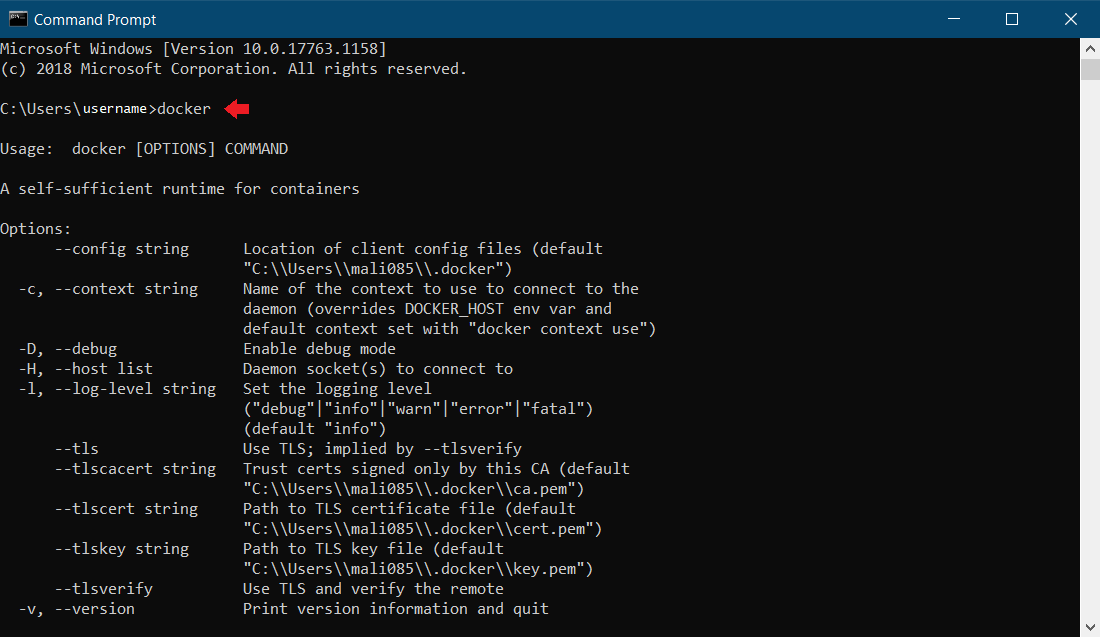
Task: Click the vertical scrollbar thumb
Action: [1090, 69]
